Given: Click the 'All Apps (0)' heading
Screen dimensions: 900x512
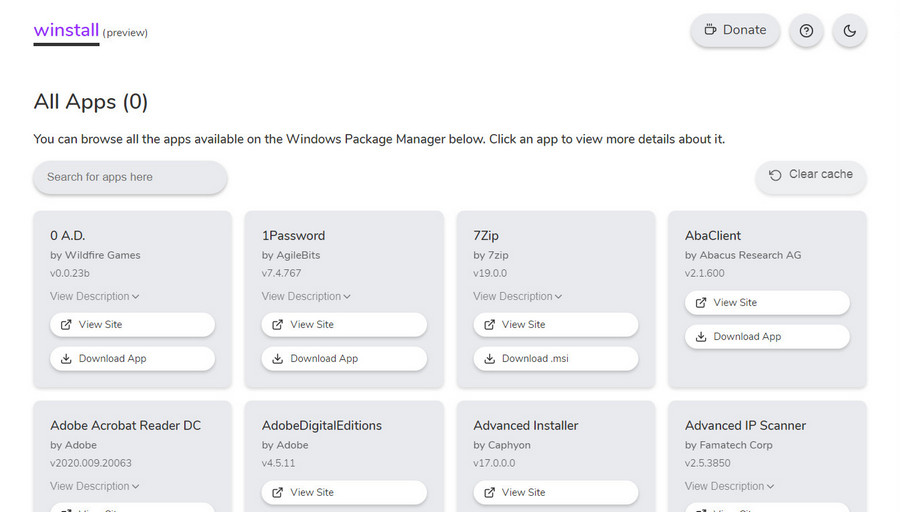Looking at the screenshot, I should click(91, 102).
